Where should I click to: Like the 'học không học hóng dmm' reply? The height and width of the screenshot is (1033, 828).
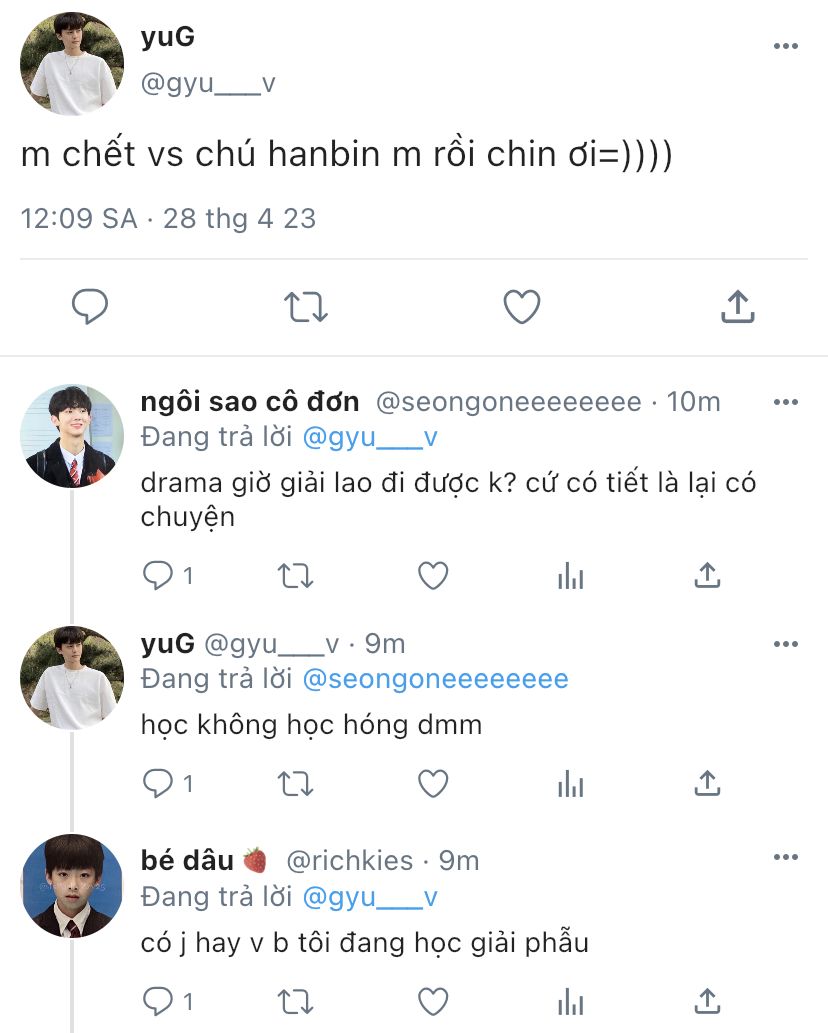click(433, 783)
